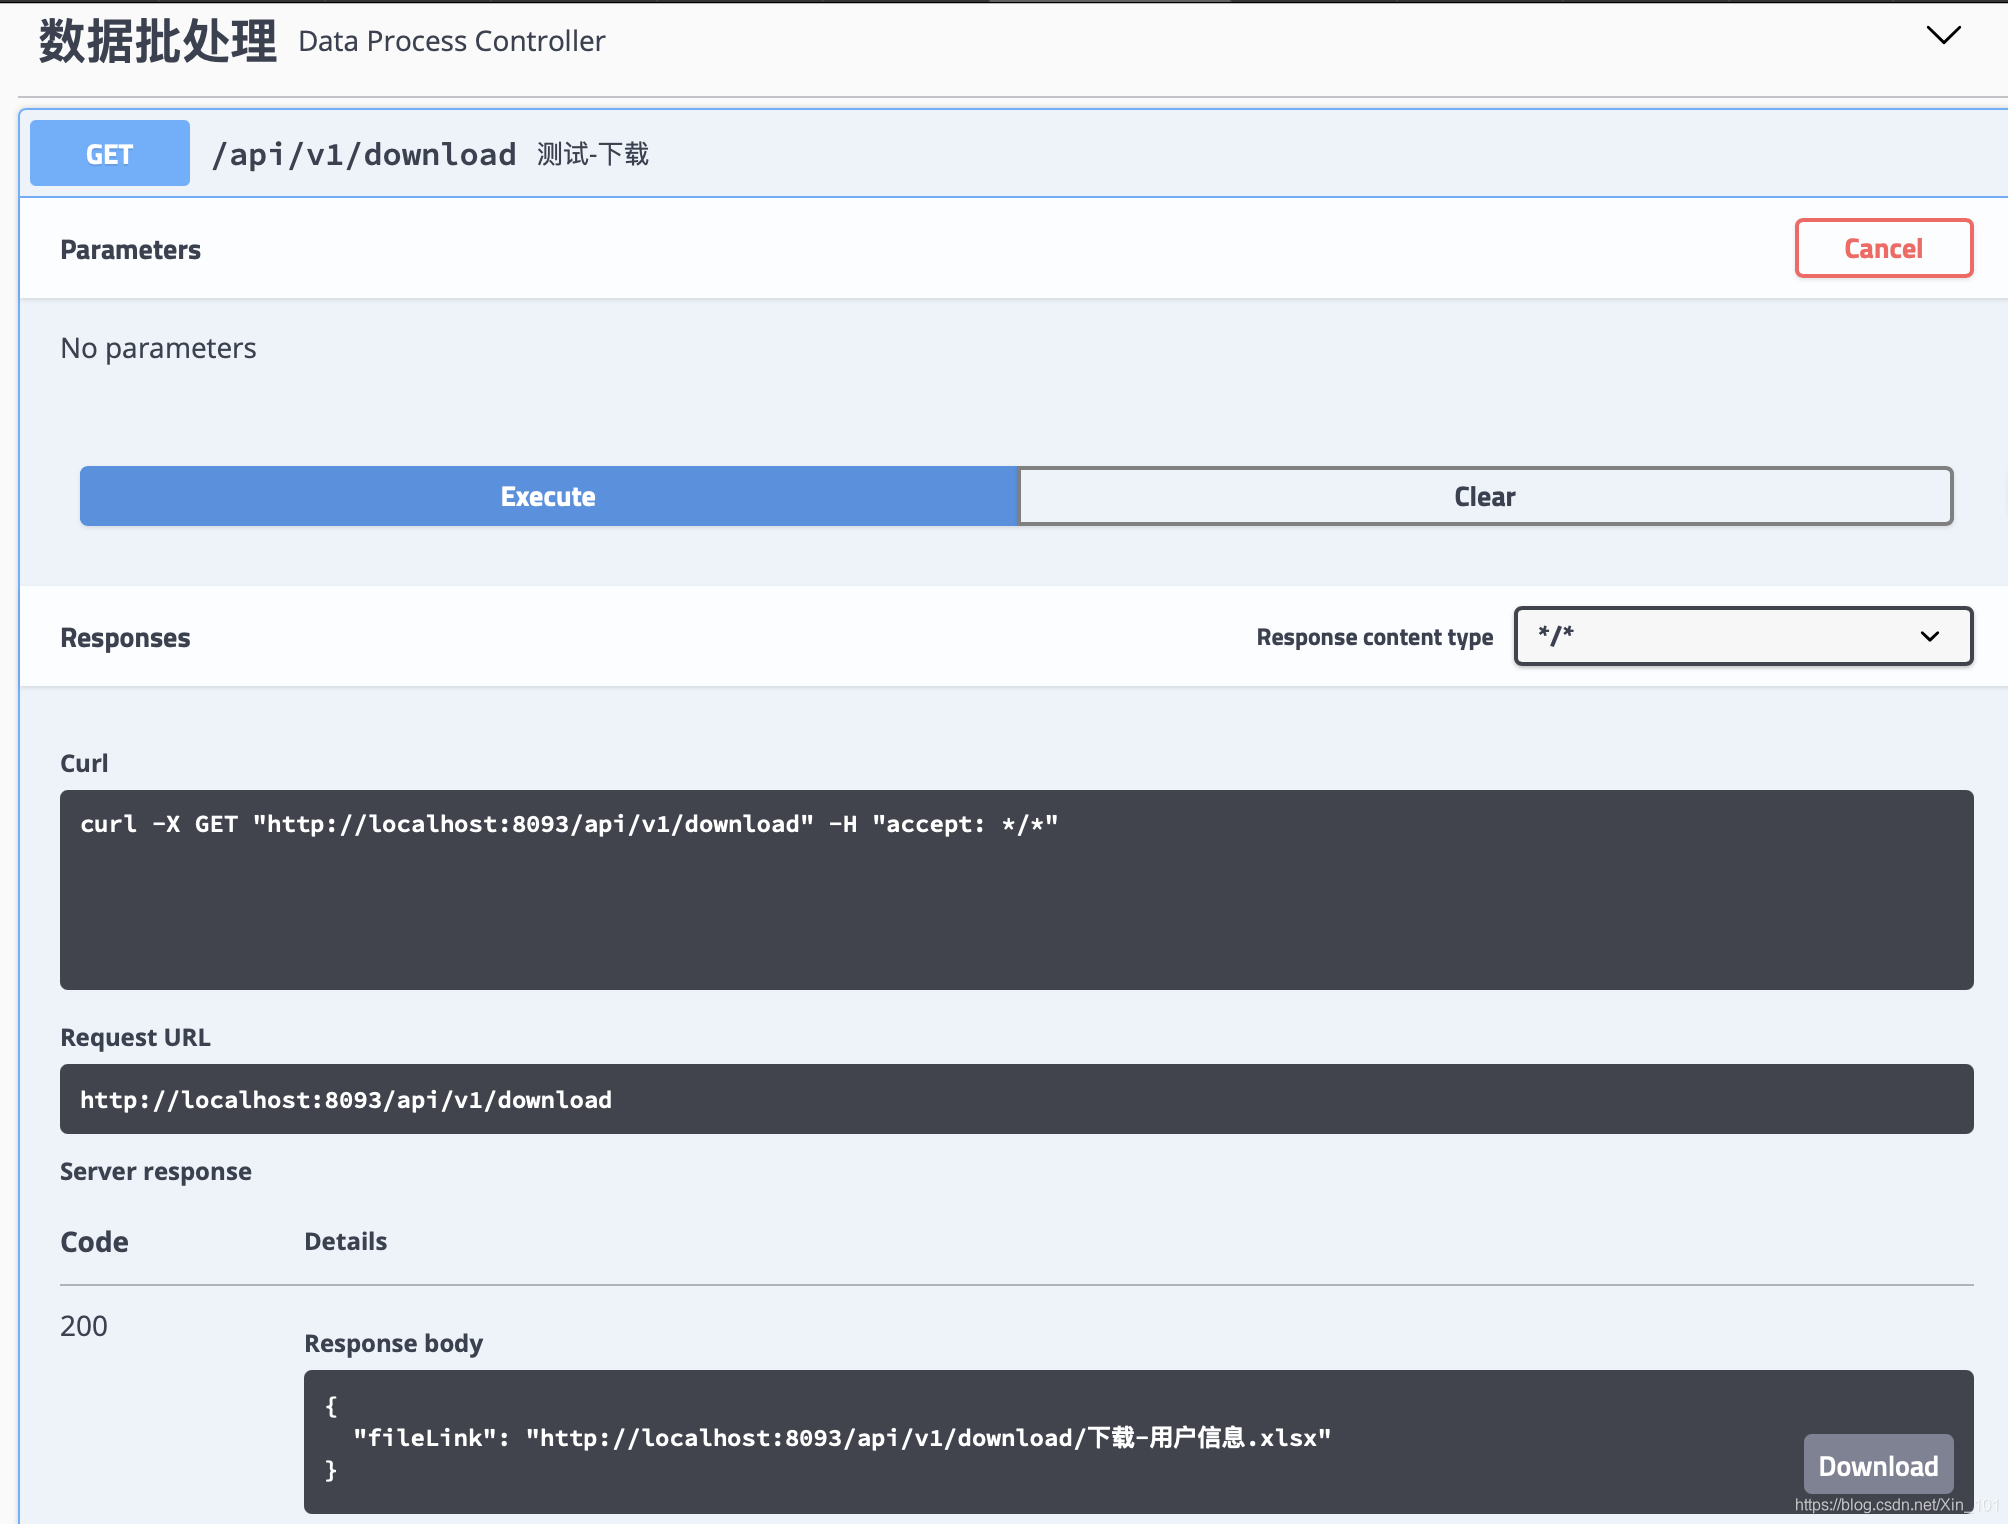Click the fileLink JSON response text
The height and width of the screenshot is (1524, 2008).
tap(841, 1438)
